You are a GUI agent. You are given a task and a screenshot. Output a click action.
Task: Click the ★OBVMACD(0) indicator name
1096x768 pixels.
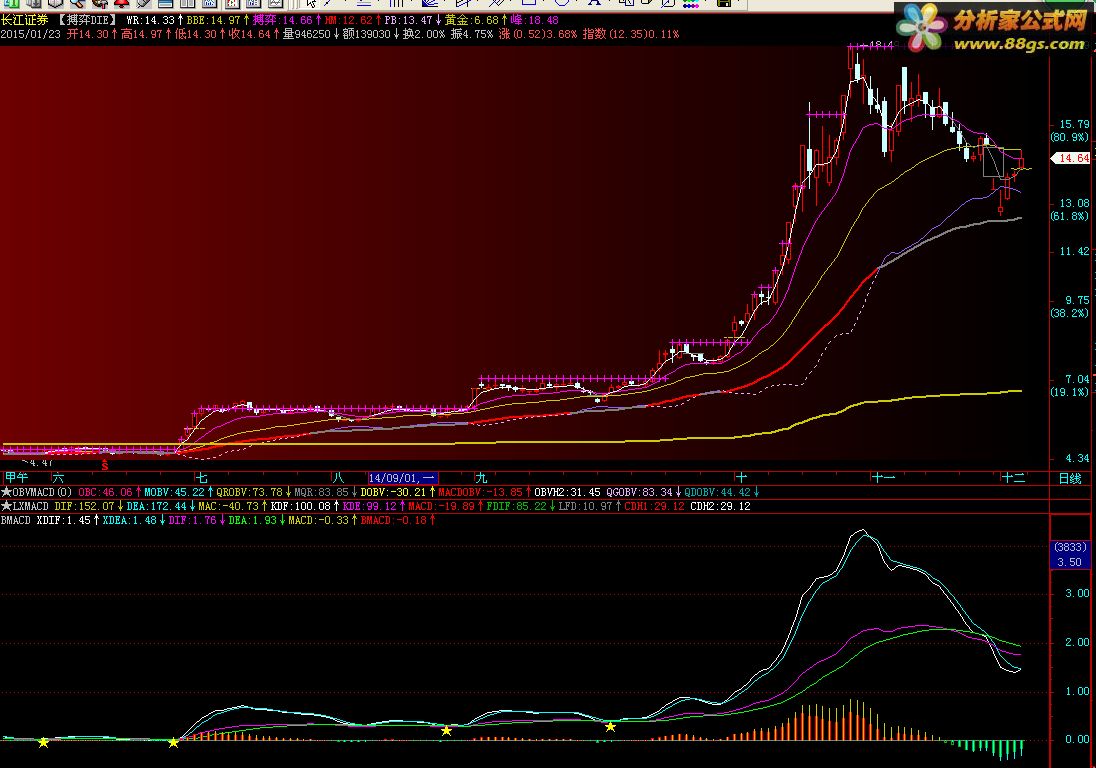coord(37,493)
